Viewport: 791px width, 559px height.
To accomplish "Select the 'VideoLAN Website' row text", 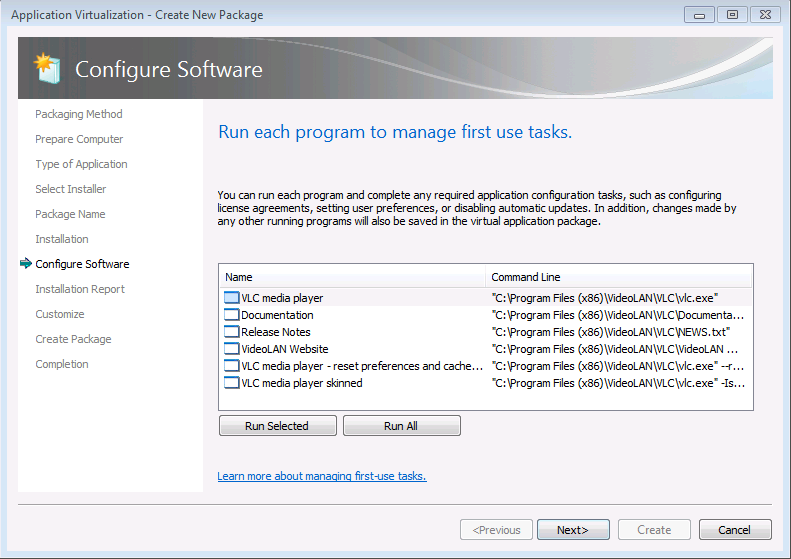I will tap(285, 349).
